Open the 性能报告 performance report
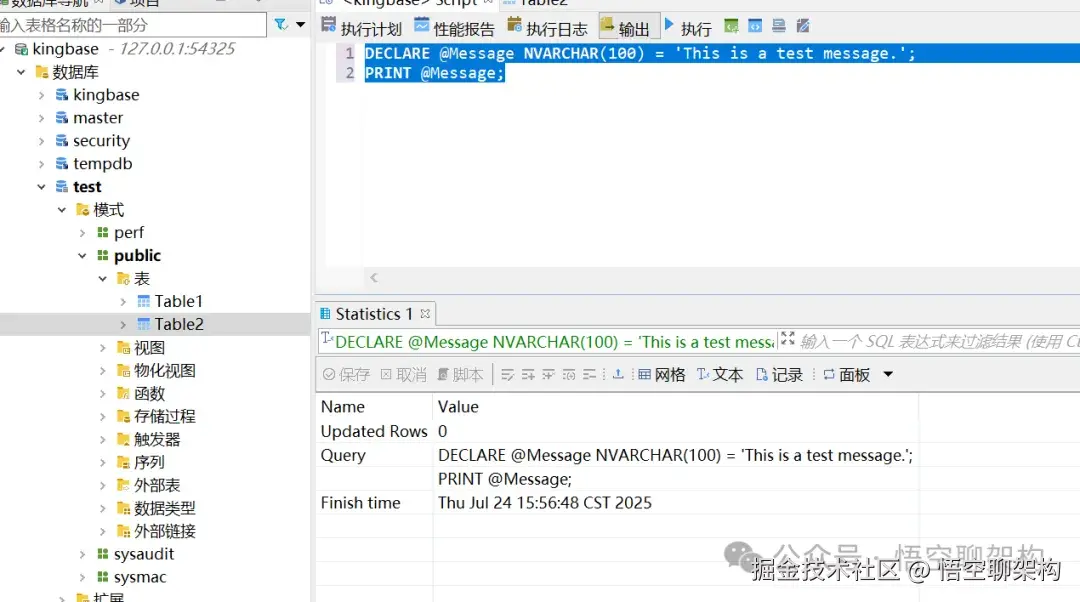This screenshot has width=1080, height=602. pos(455,28)
